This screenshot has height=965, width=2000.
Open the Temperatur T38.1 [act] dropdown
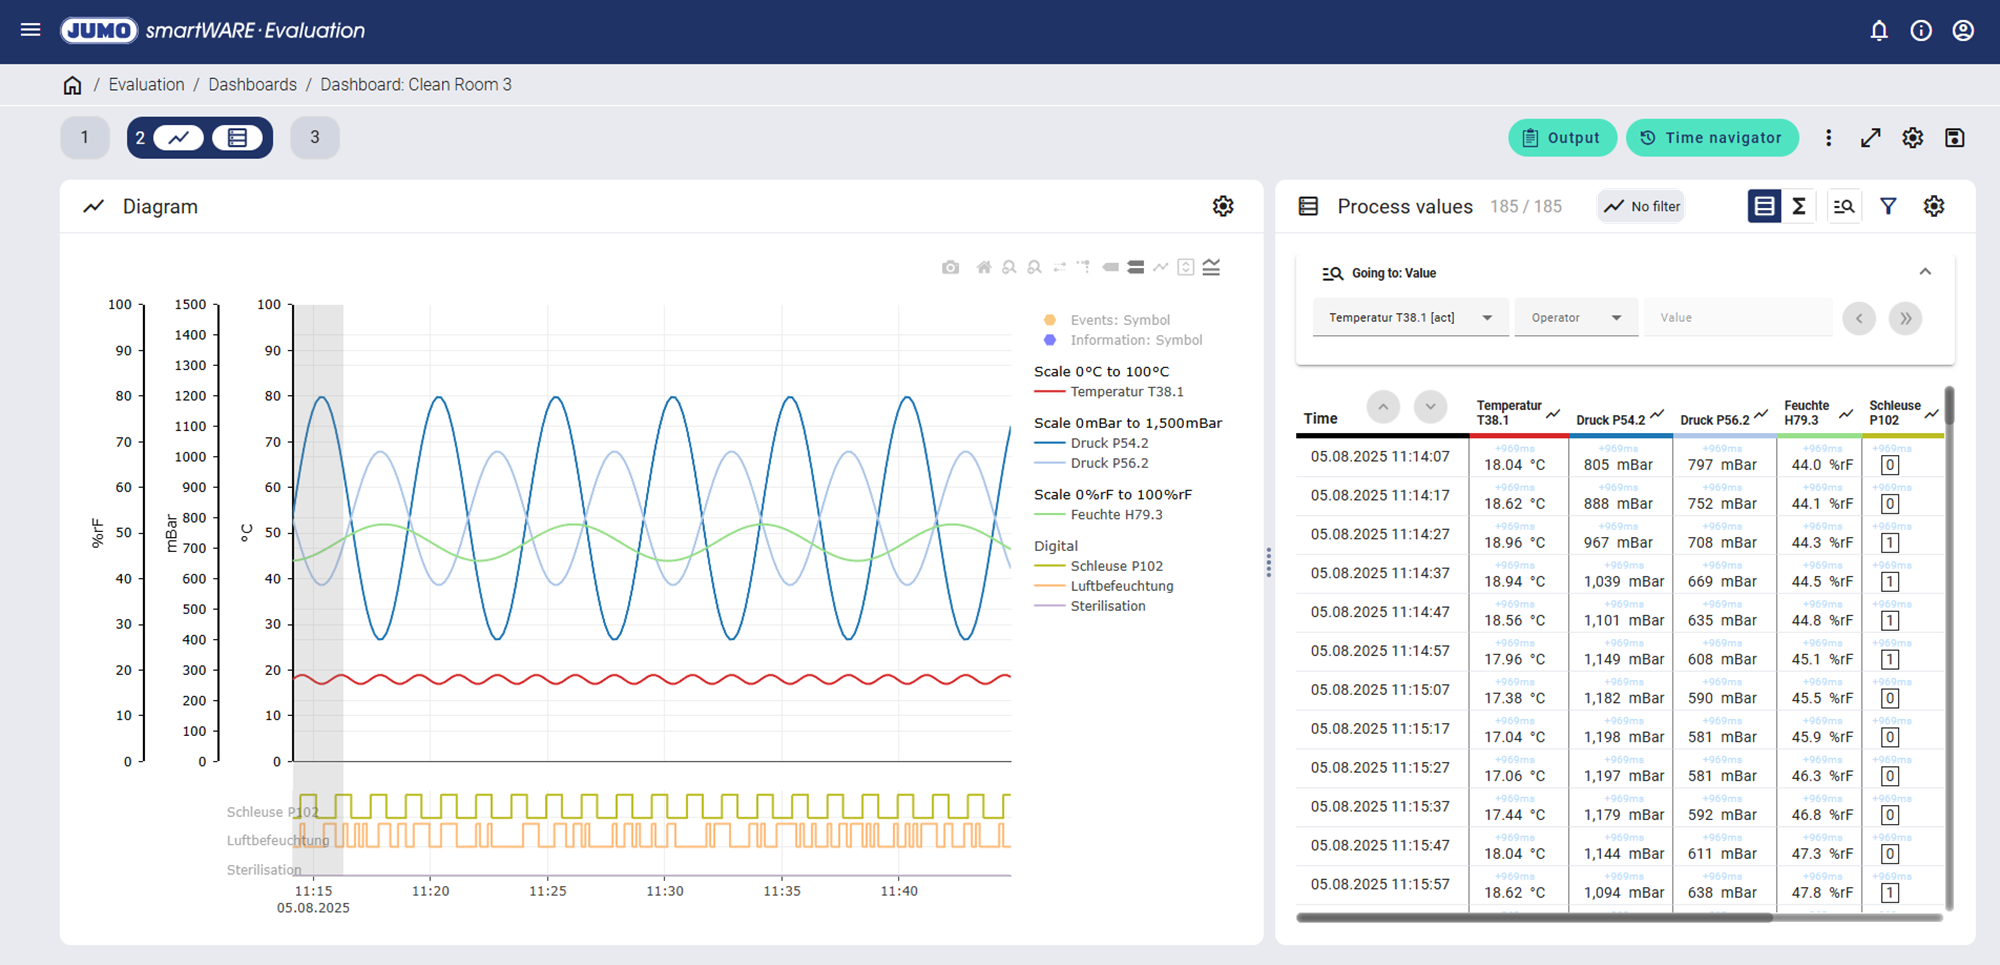(x=1409, y=318)
